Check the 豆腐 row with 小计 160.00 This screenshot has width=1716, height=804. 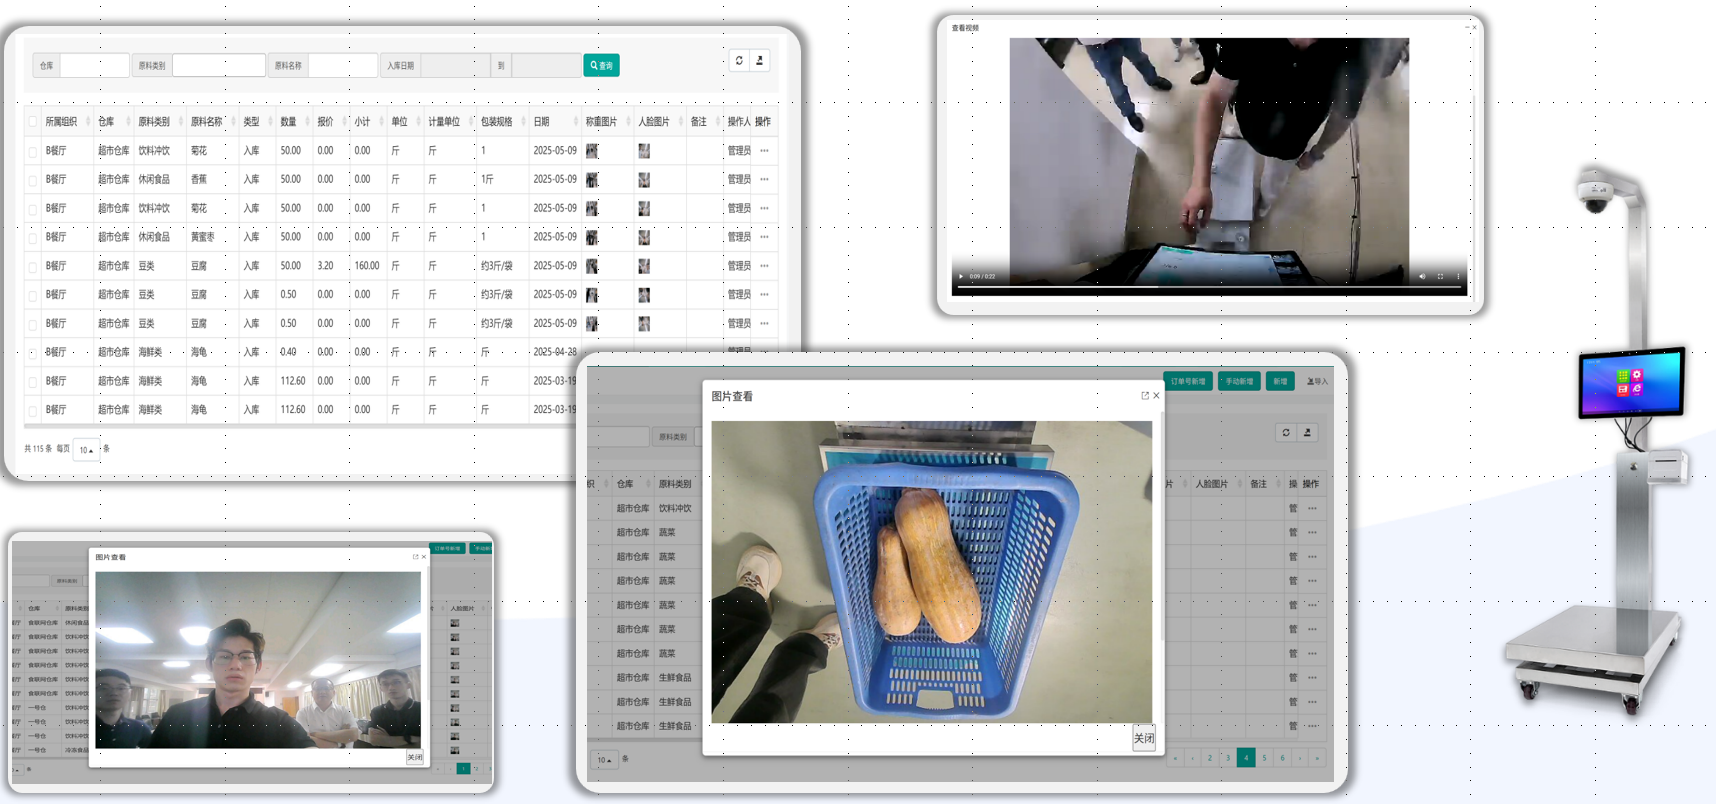tap(33, 267)
